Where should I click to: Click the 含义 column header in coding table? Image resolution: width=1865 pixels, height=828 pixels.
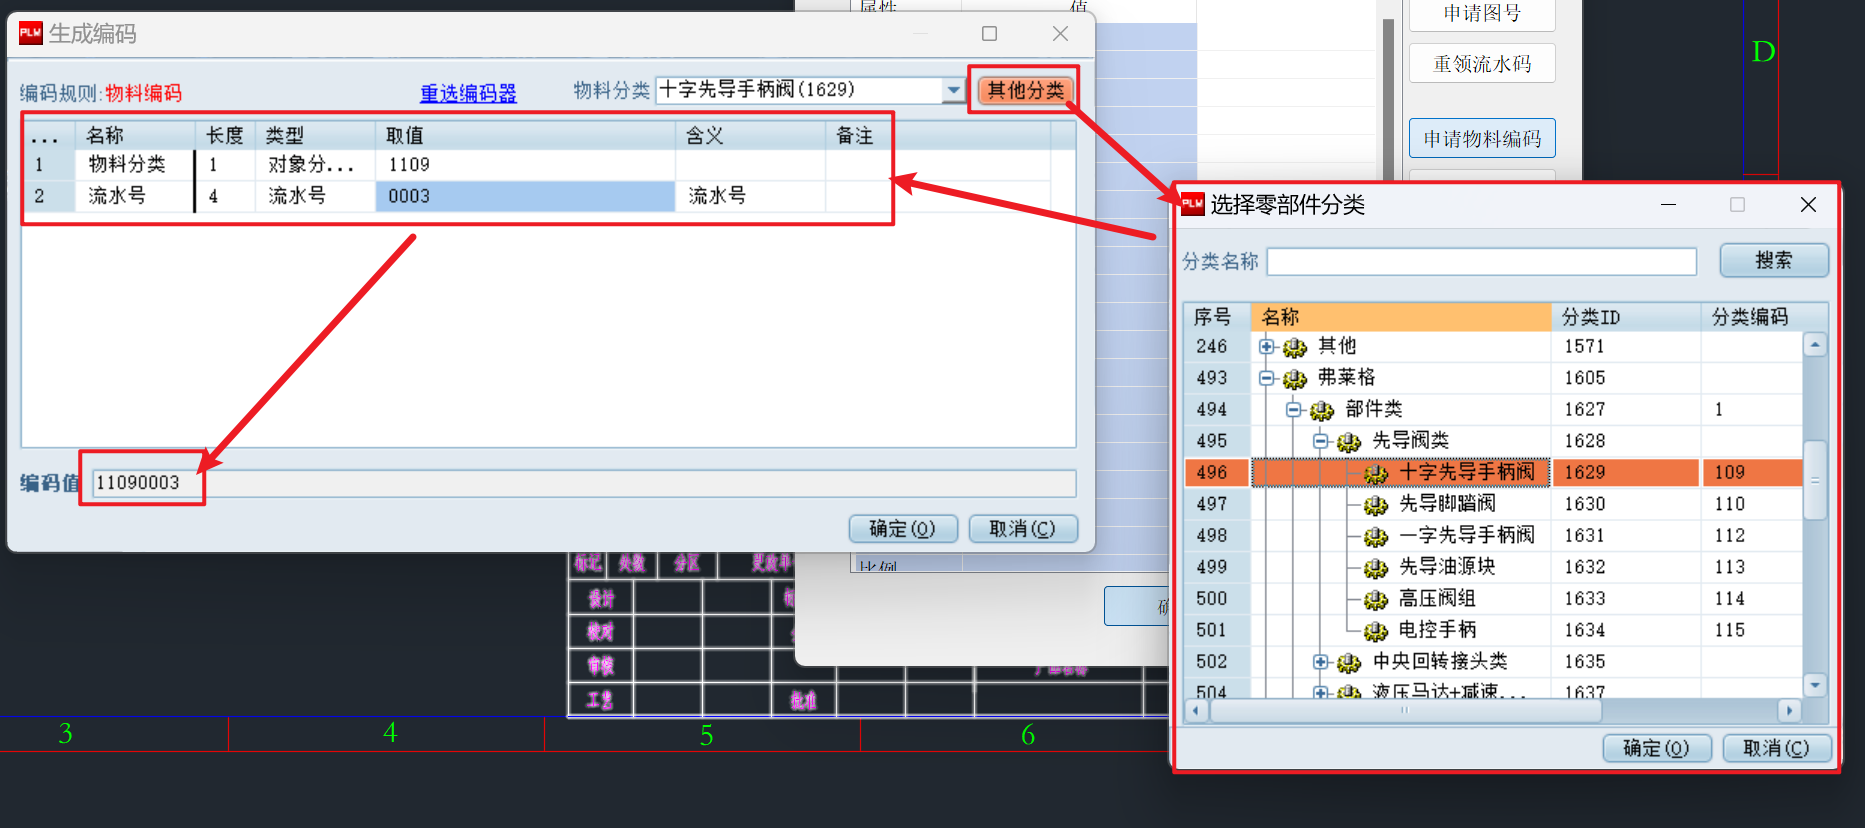750,135
